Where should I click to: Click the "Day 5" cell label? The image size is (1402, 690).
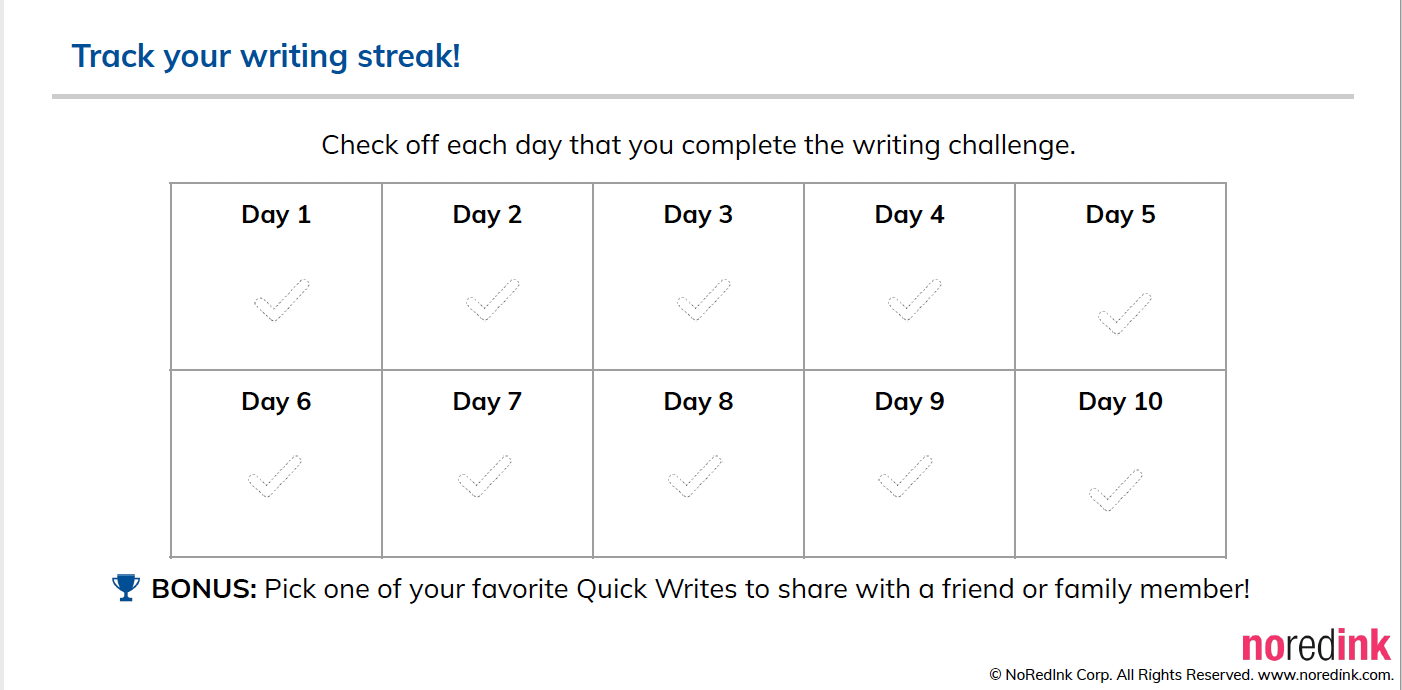(x=1120, y=215)
